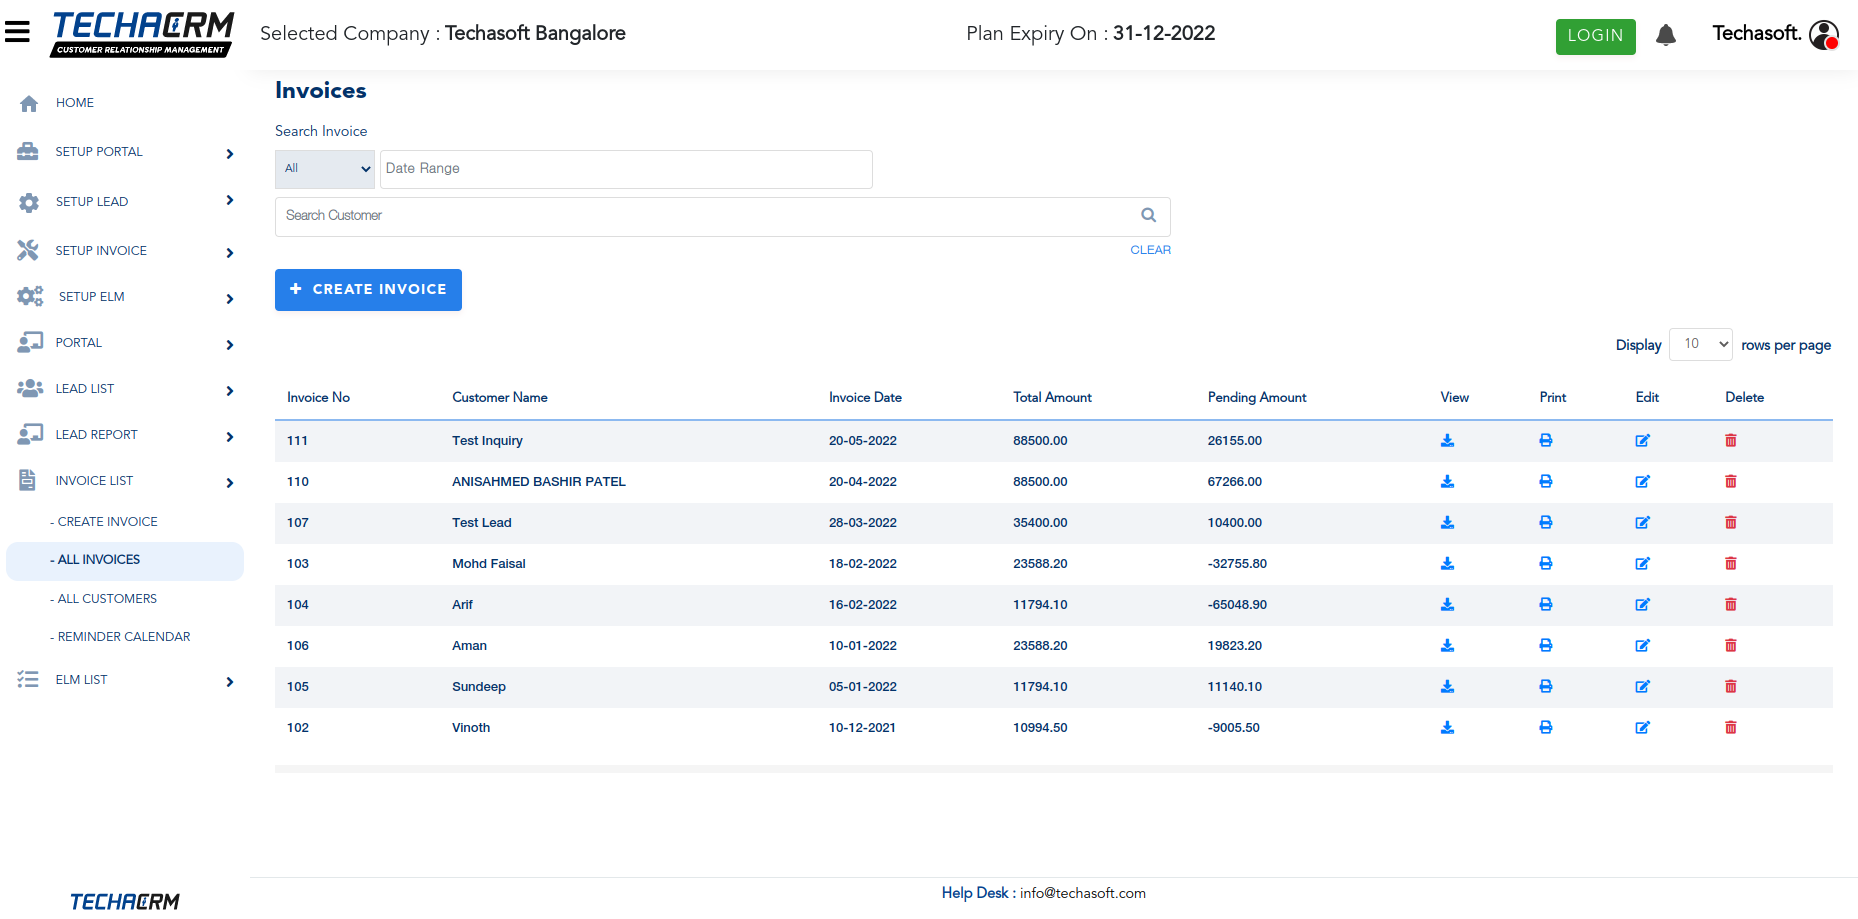Click the CLEAR link
This screenshot has width=1858, height=919.
[1150, 250]
